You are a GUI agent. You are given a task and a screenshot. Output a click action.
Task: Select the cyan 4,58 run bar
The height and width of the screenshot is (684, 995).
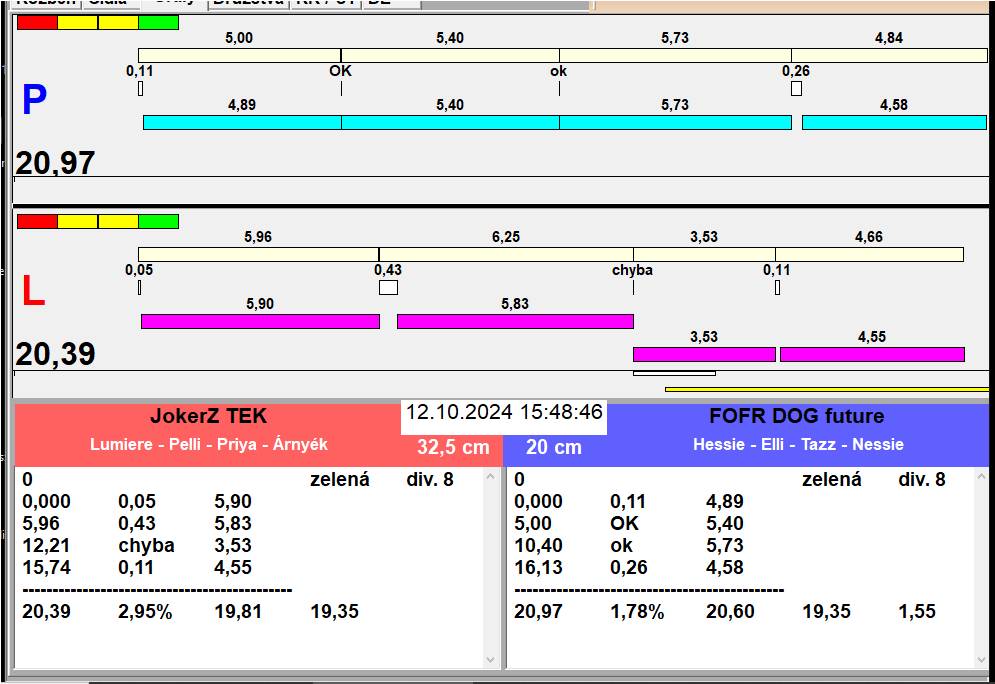[894, 122]
